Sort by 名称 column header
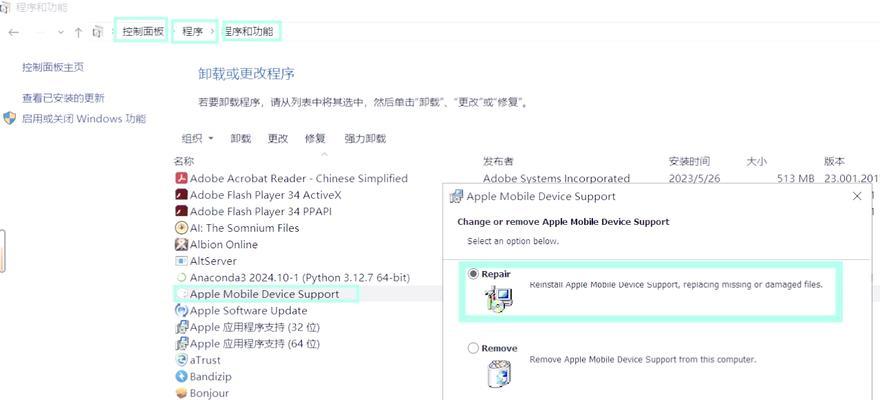Screen dimensions: 880x400 pos(184,162)
